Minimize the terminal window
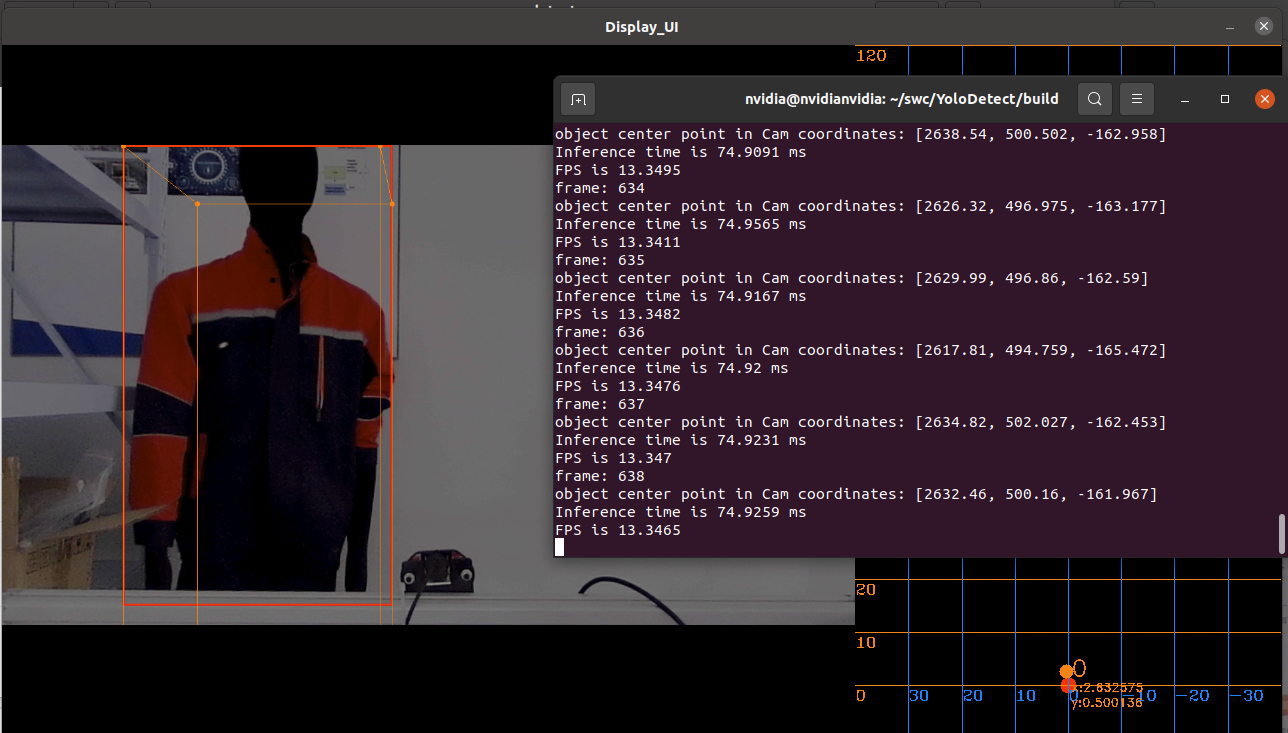Image resolution: width=1288 pixels, height=733 pixels. pos(1185,100)
